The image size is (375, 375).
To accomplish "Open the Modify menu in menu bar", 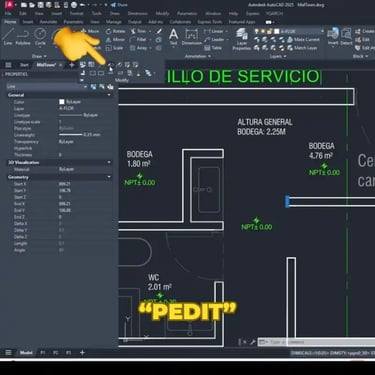I will 162,14.
